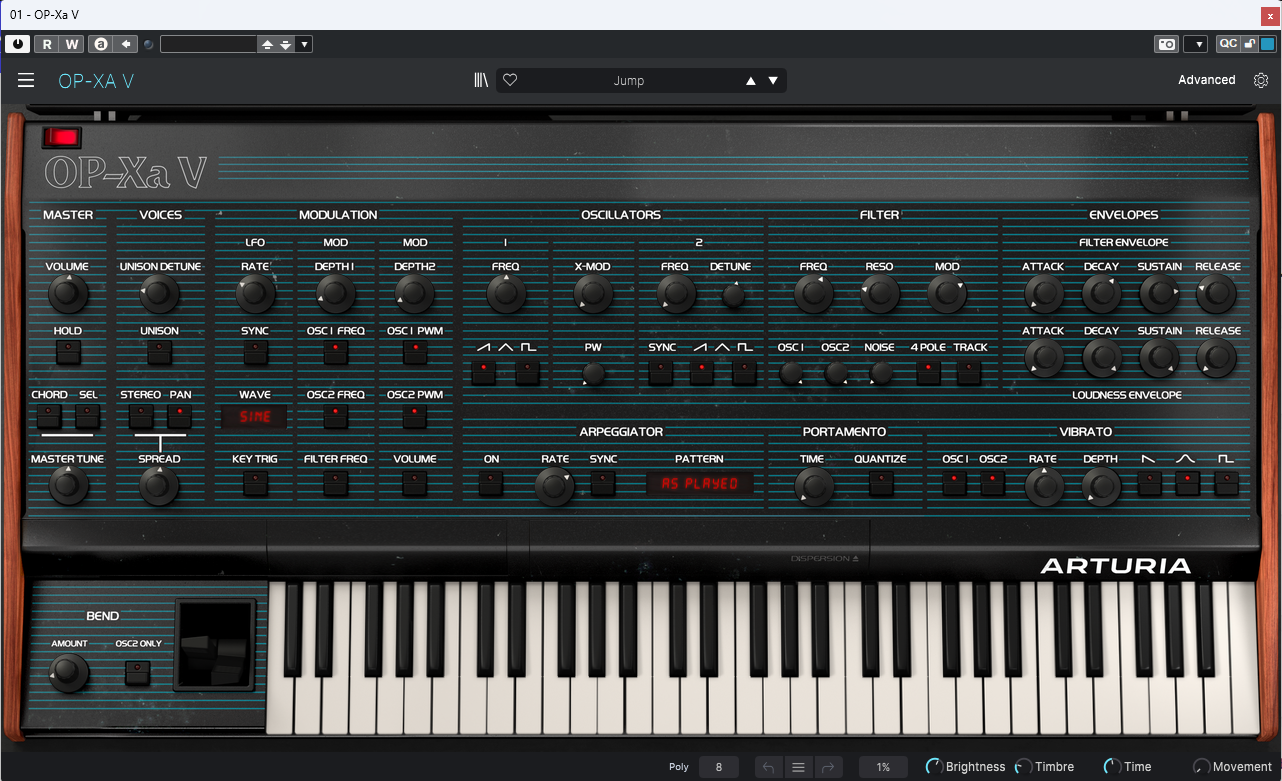Toggle plugin bypass power button
1282x781 pixels.
click(x=18, y=44)
